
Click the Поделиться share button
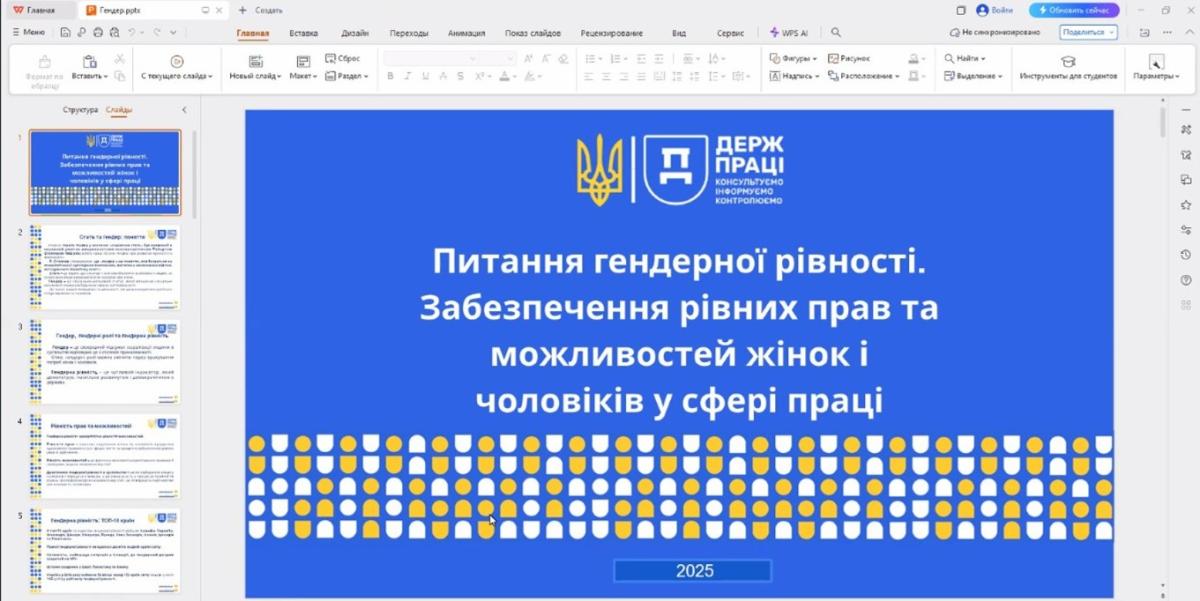click(x=1089, y=32)
